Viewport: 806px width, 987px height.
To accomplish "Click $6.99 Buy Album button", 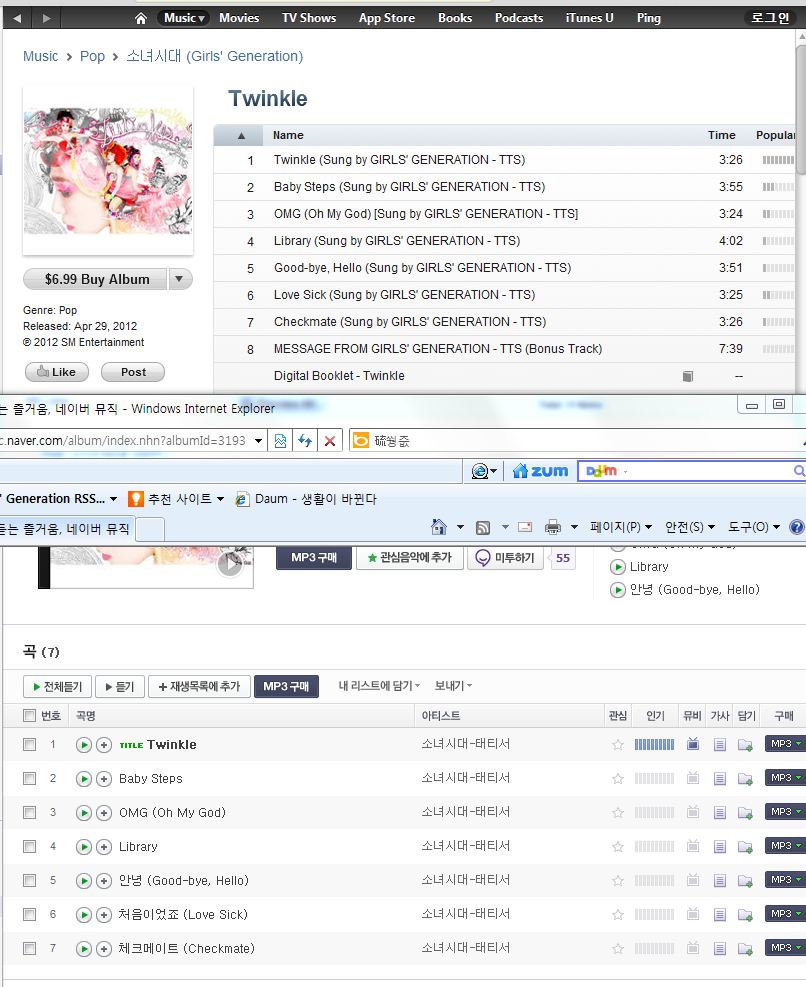I will pos(96,279).
